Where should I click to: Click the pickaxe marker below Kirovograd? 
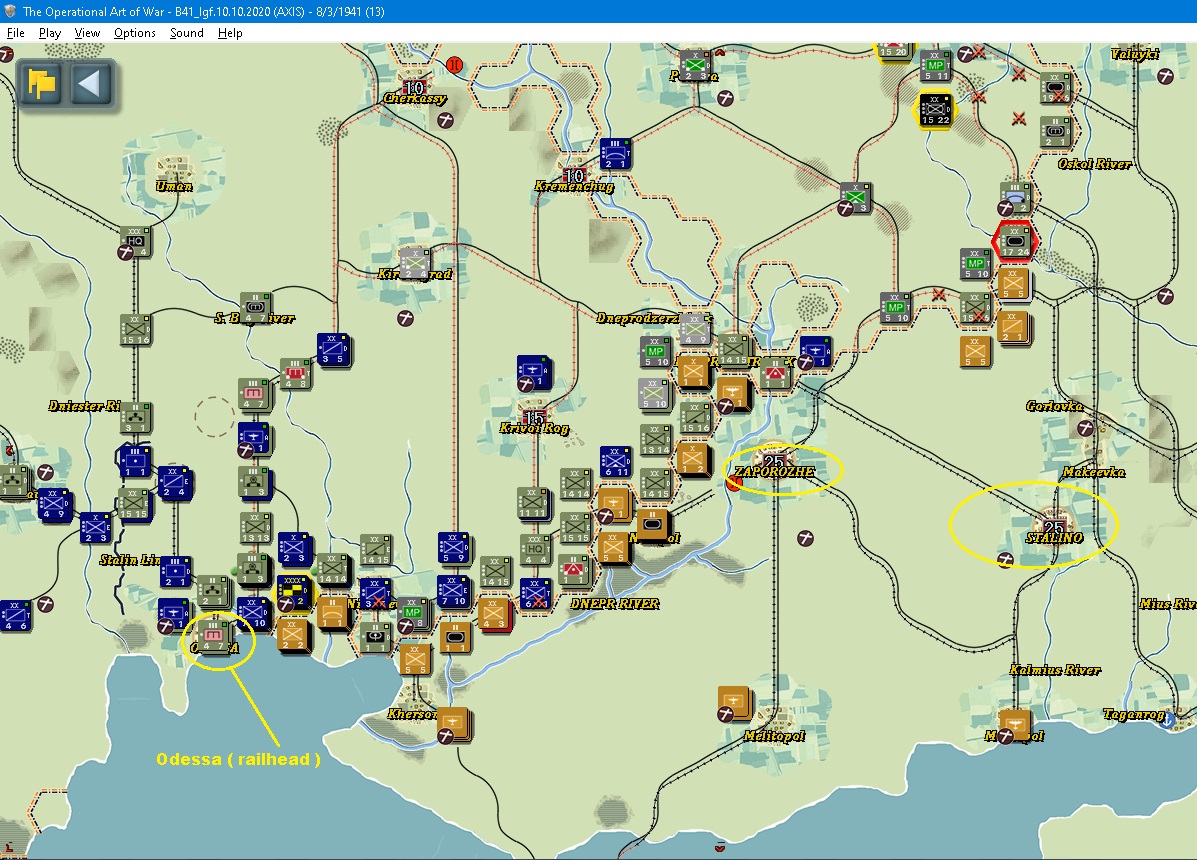[x=405, y=317]
